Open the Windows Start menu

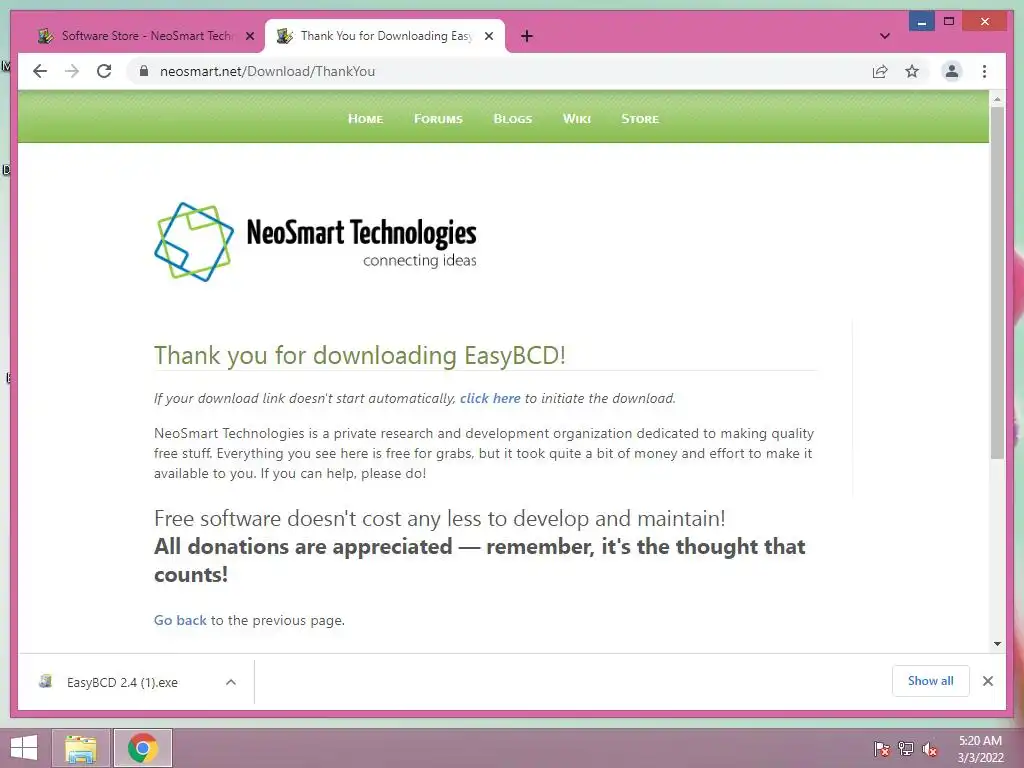24,748
